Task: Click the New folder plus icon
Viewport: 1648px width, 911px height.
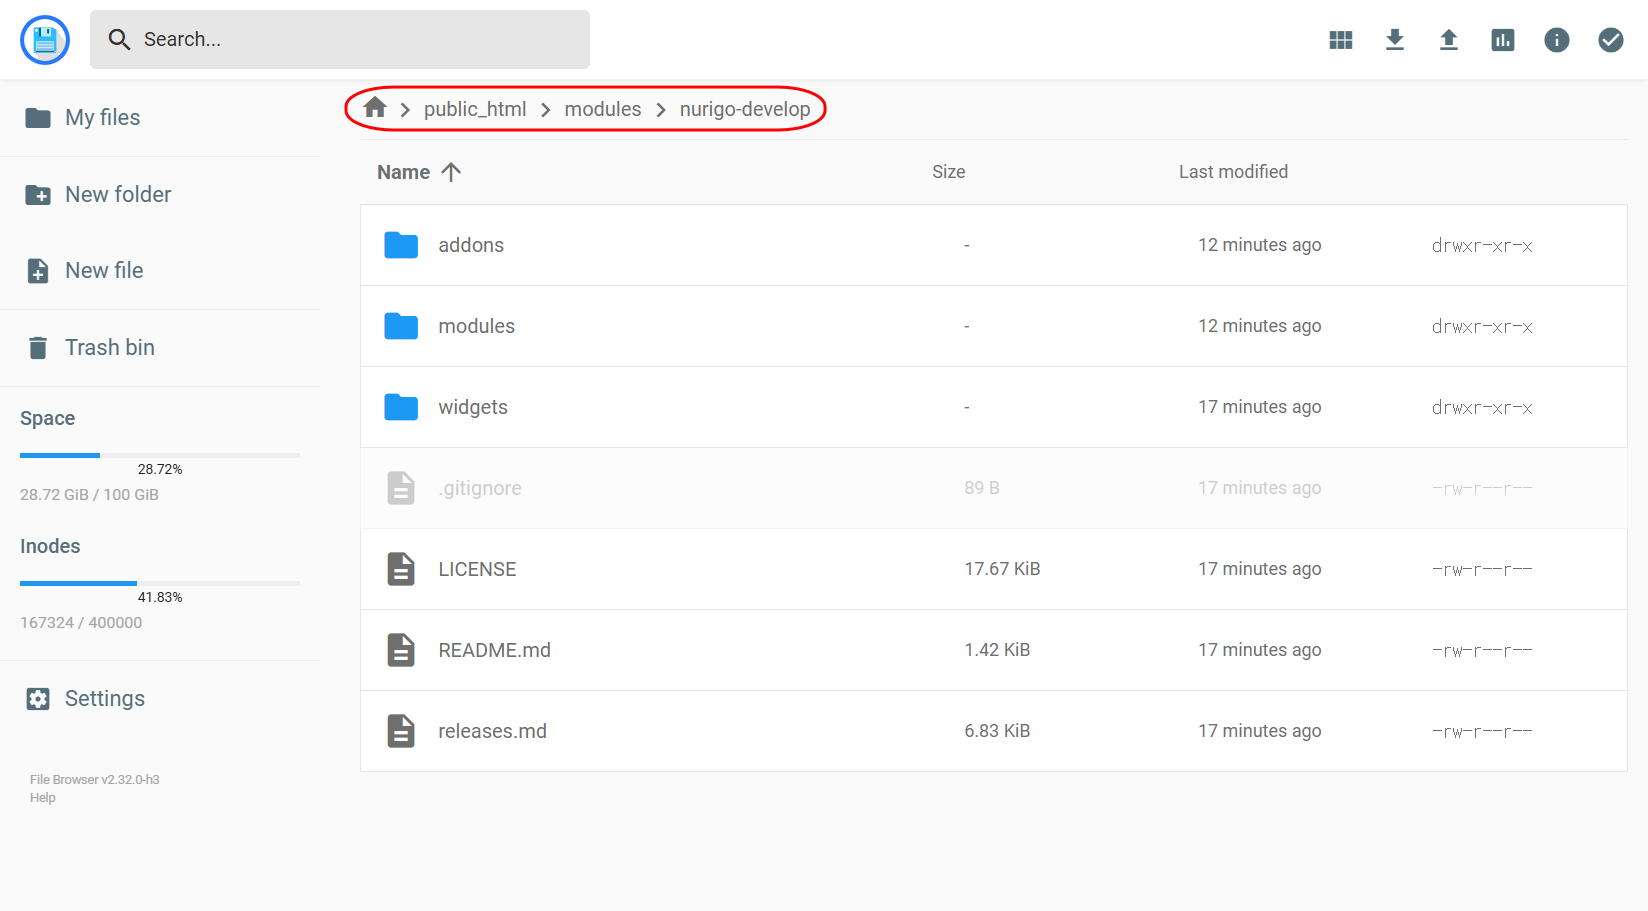Action: 38,195
